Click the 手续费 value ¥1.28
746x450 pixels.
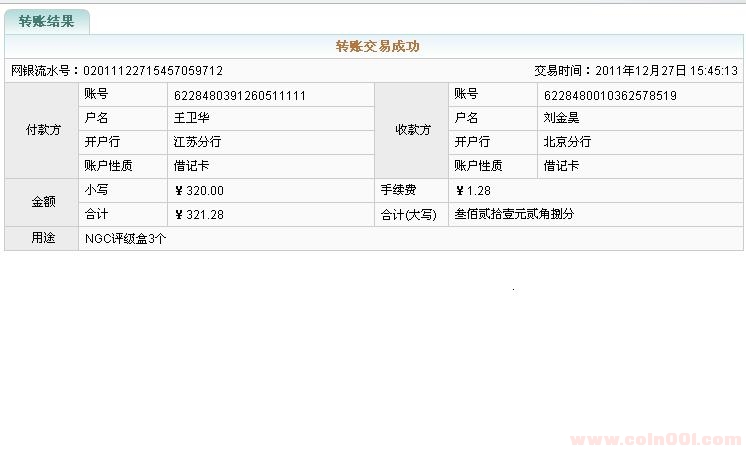point(473,190)
